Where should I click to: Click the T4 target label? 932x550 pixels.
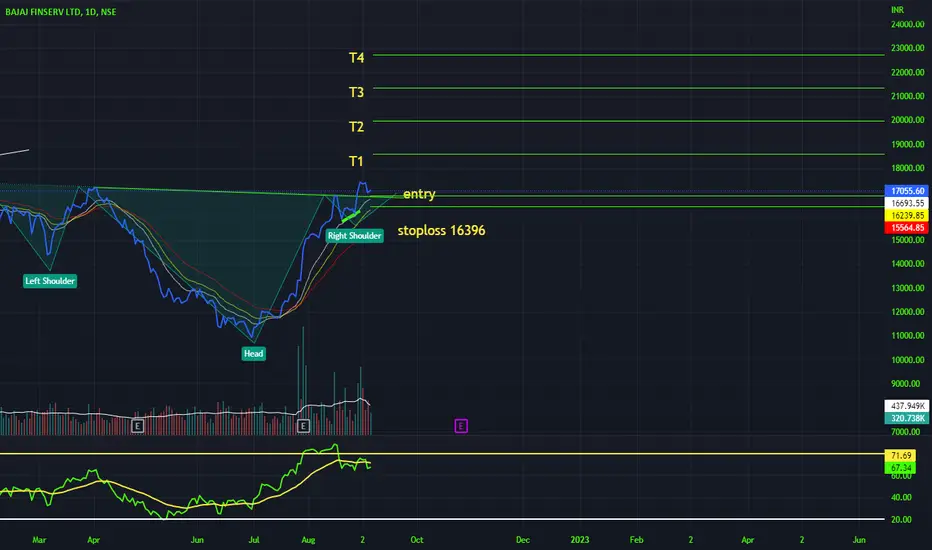[x=356, y=58]
